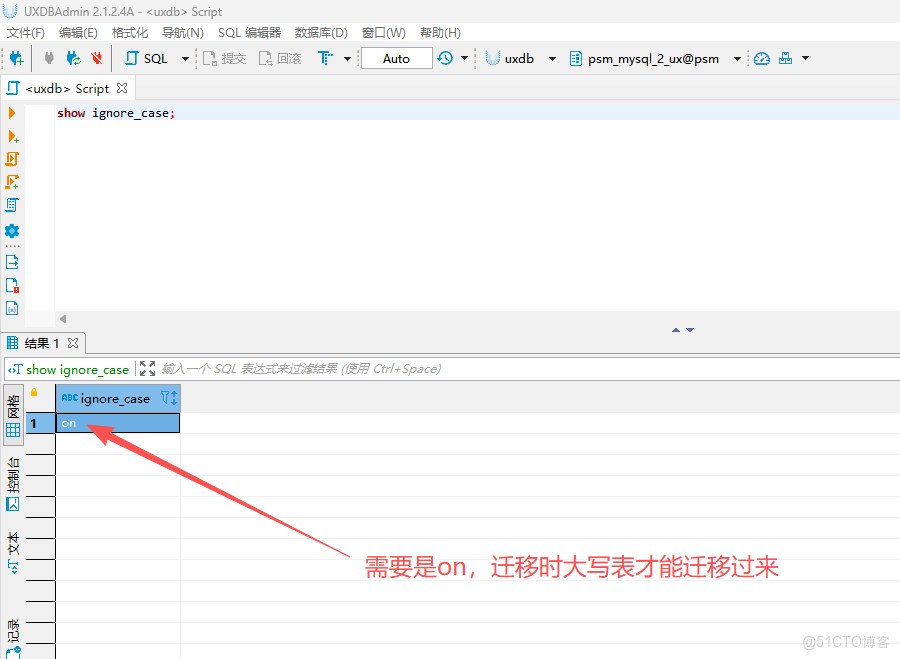Click the 回滚 rollback button

280,59
